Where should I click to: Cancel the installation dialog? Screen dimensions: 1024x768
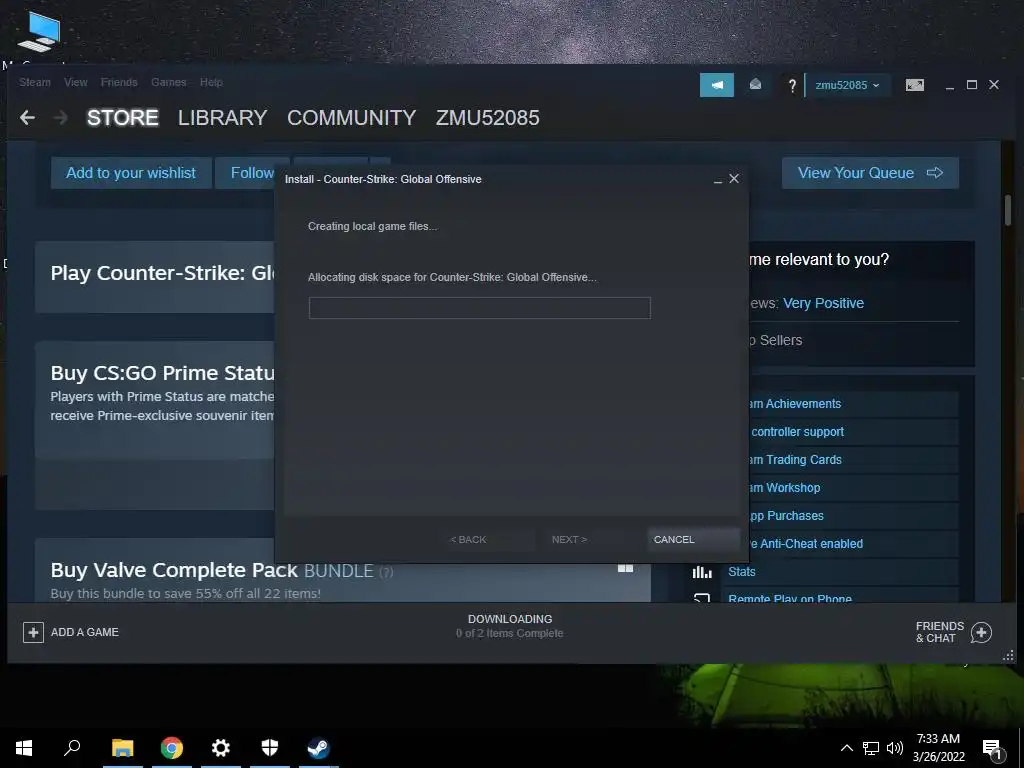point(692,539)
